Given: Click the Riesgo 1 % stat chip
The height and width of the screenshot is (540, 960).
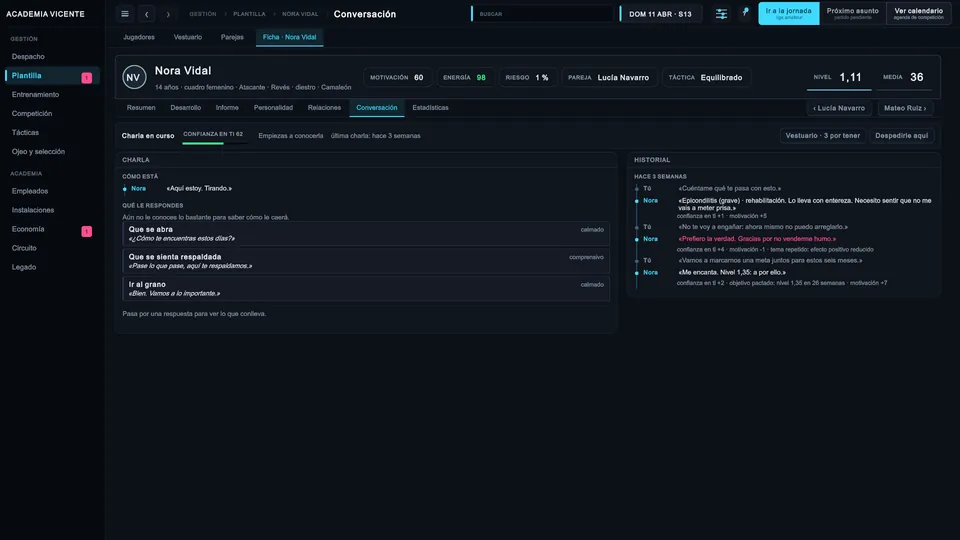Looking at the screenshot, I should pos(527,78).
